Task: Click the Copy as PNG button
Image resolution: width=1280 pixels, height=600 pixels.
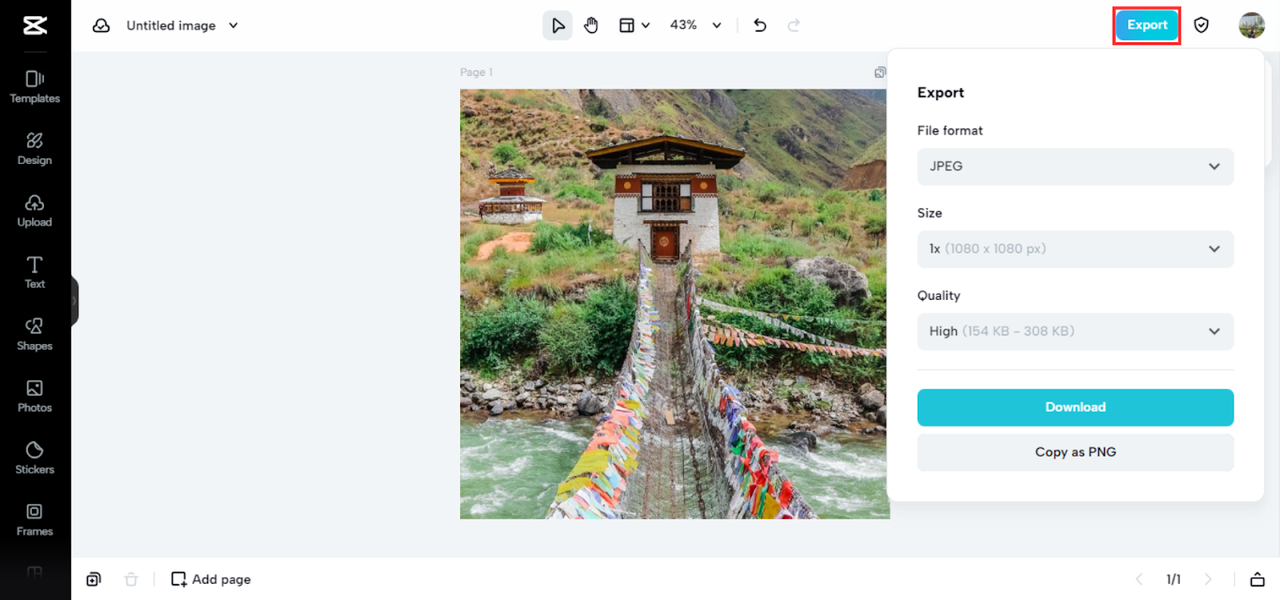Action: (1075, 452)
